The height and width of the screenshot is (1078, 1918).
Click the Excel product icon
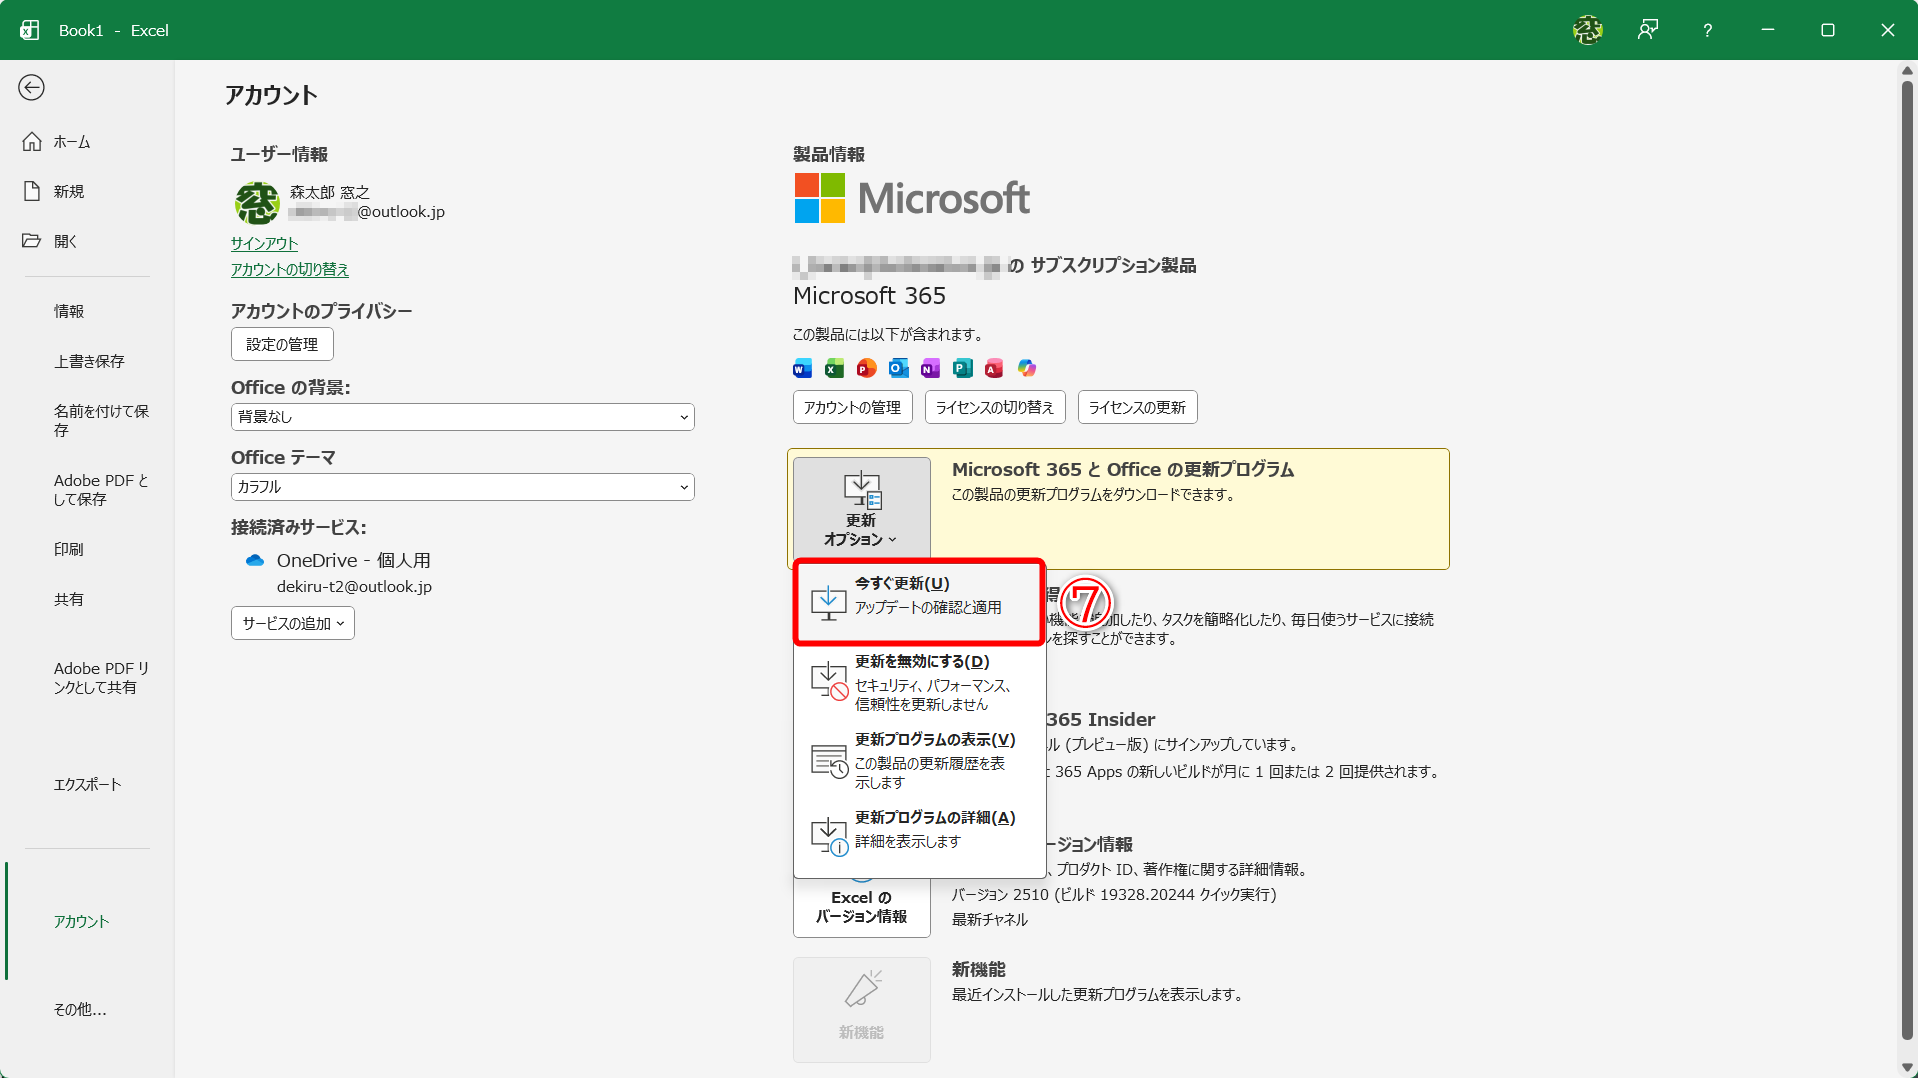coord(833,368)
